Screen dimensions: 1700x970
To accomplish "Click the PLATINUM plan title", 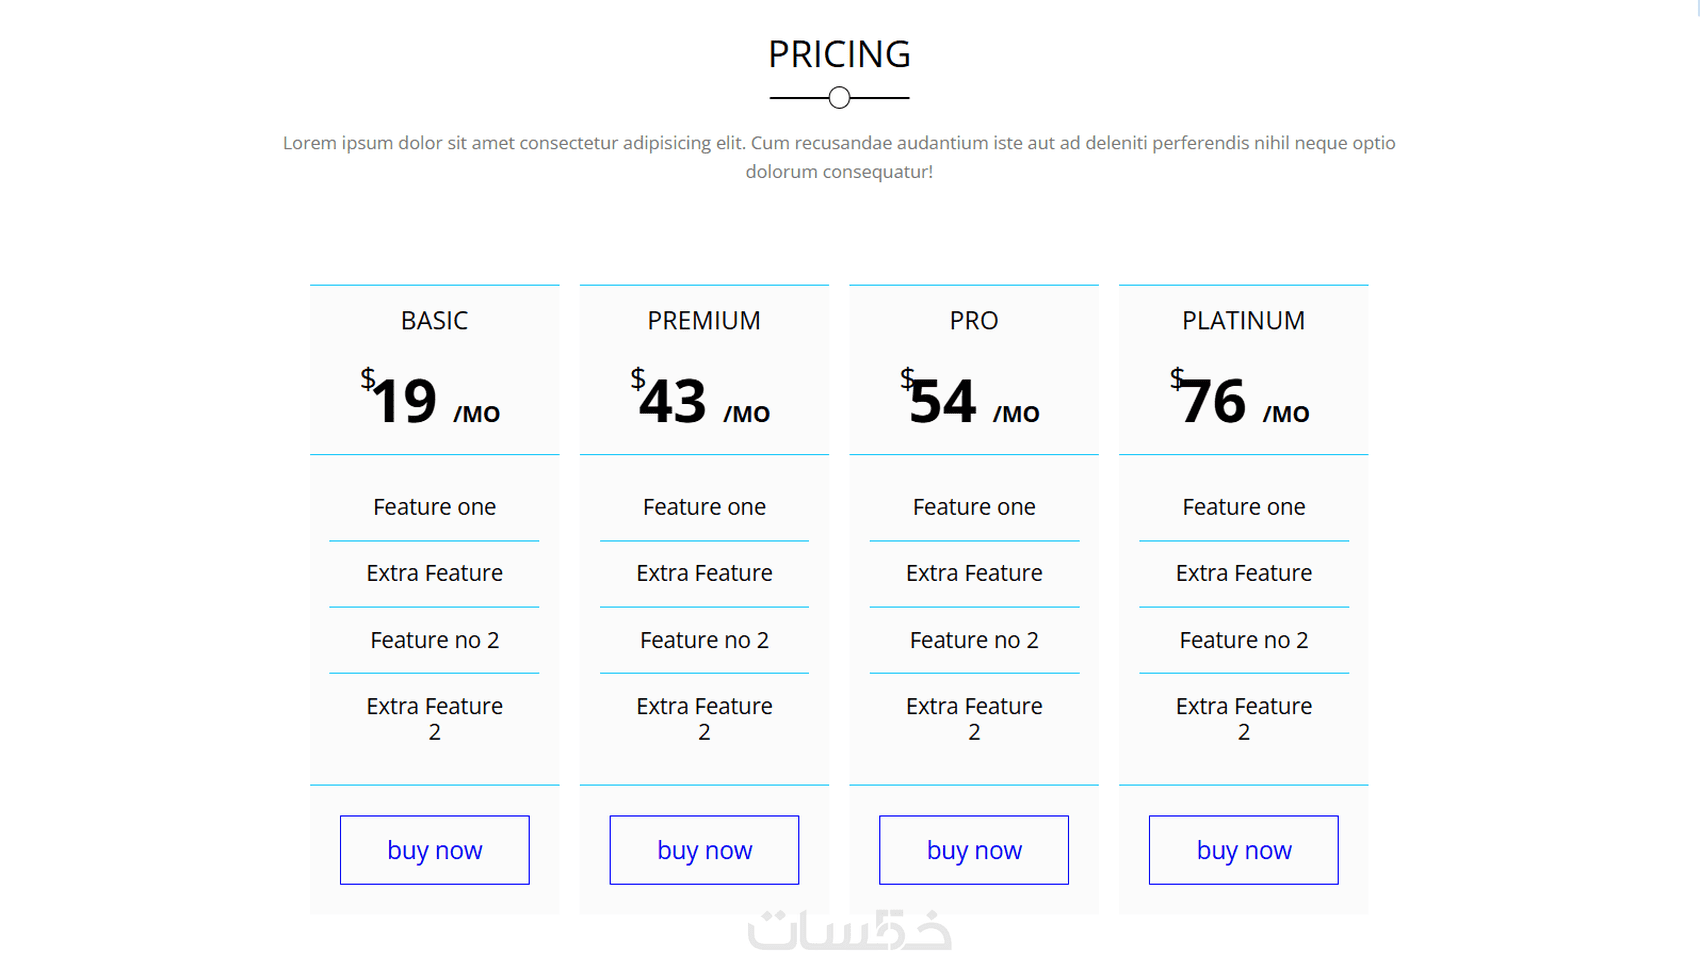I will (1243, 320).
